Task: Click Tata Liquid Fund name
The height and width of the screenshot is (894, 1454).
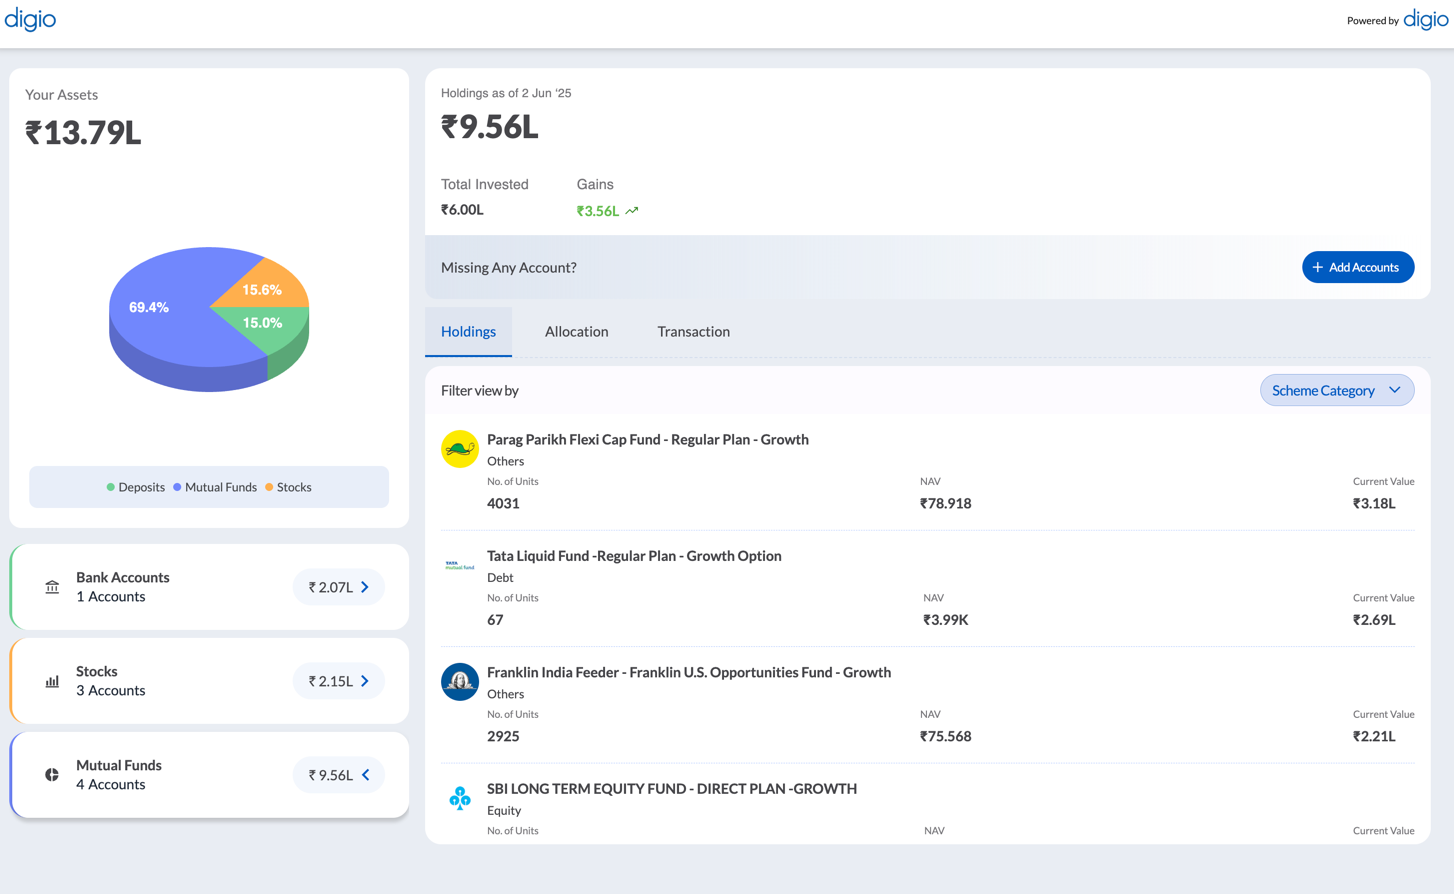Action: [x=634, y=556]
